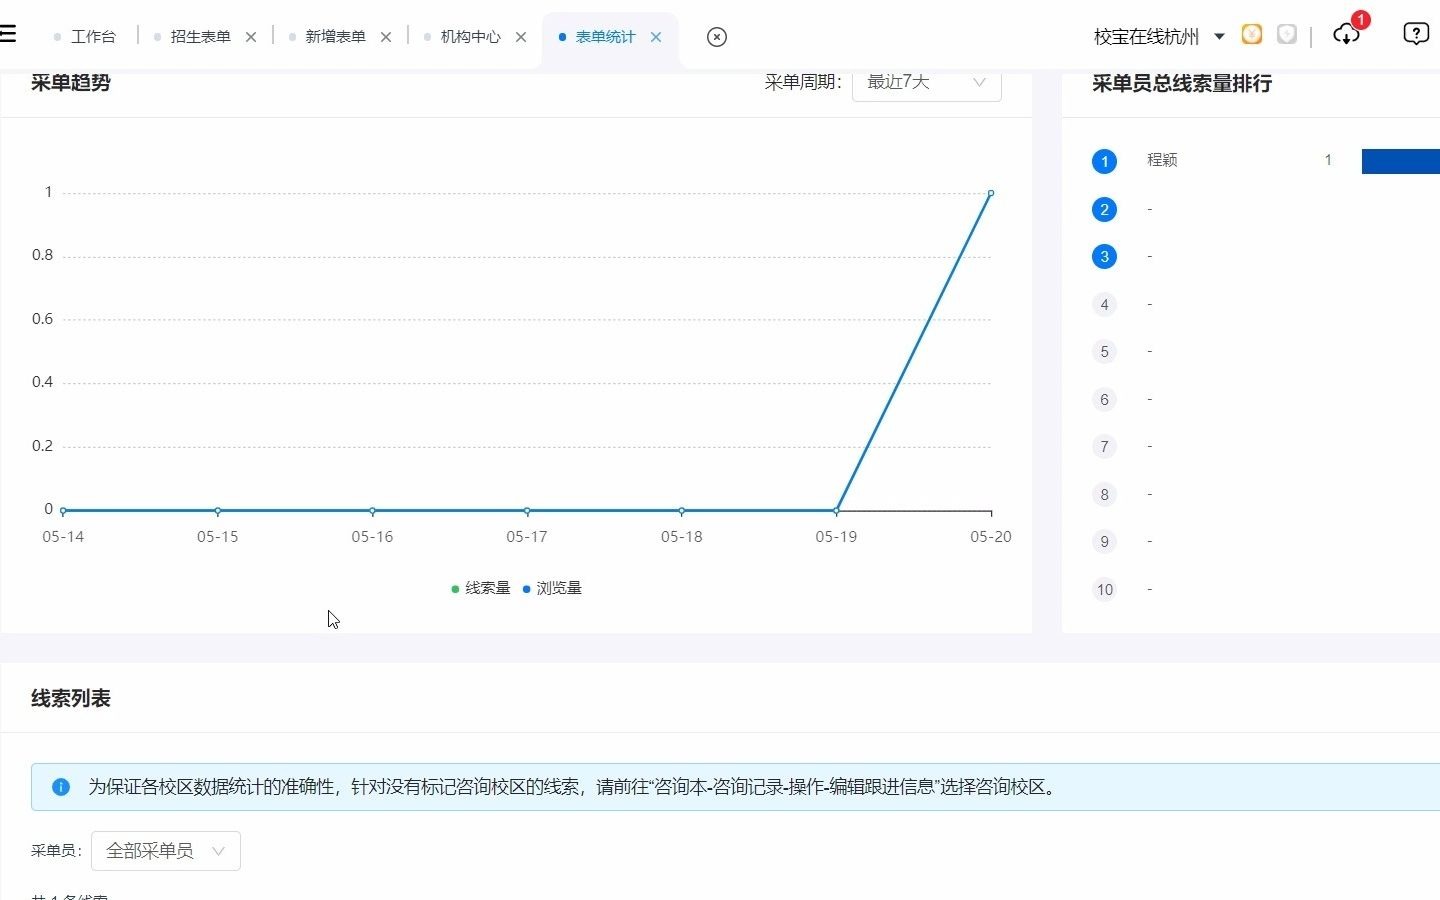Click rank 10 badge in ranking
The image size is (1440, 900).
1104,589
